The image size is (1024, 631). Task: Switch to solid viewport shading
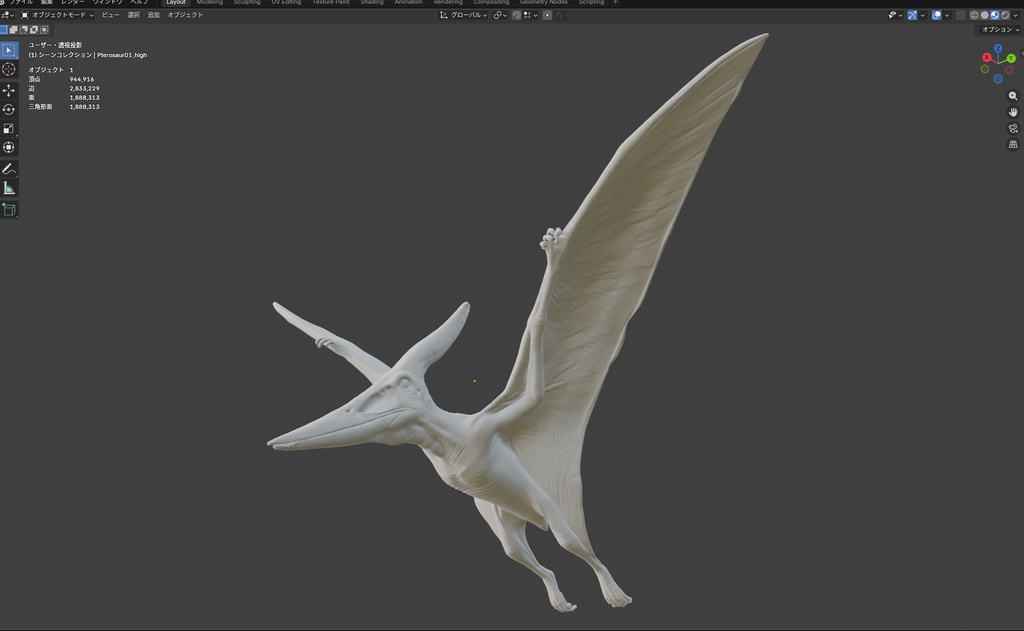(x=984, y=15)
